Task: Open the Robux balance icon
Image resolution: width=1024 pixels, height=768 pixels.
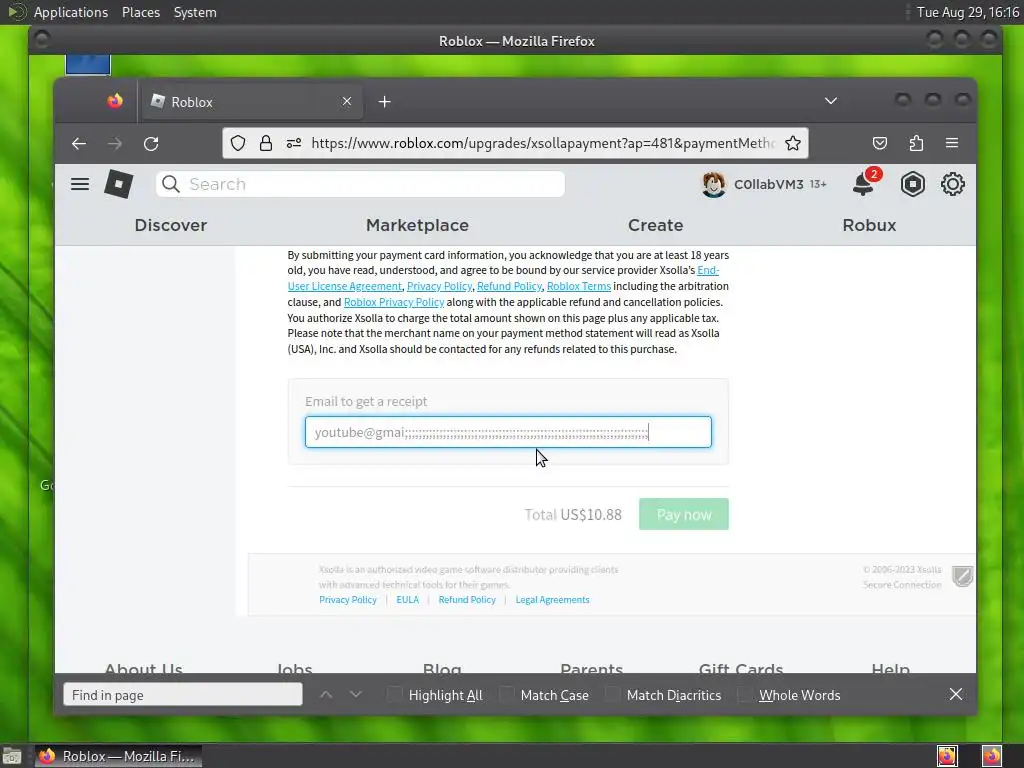Action: point(912,184)
